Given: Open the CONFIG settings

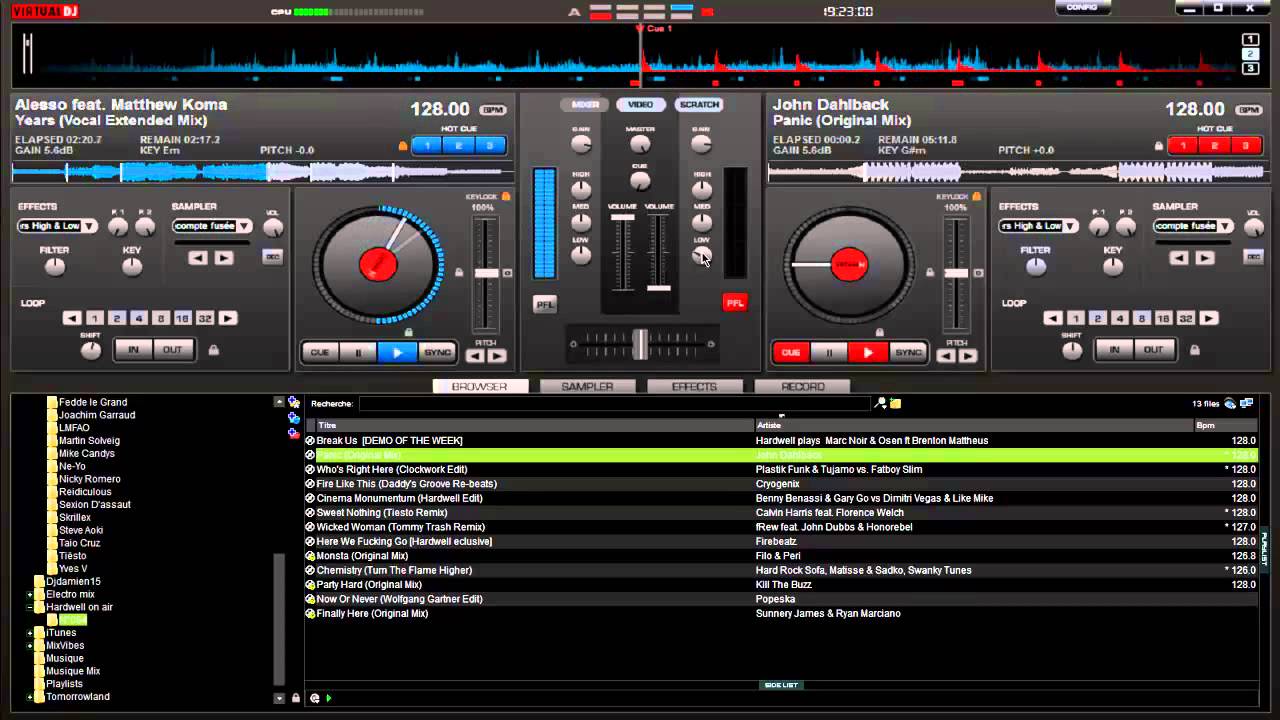Looking at the screenshot, I should click(x=1082, y=7).
